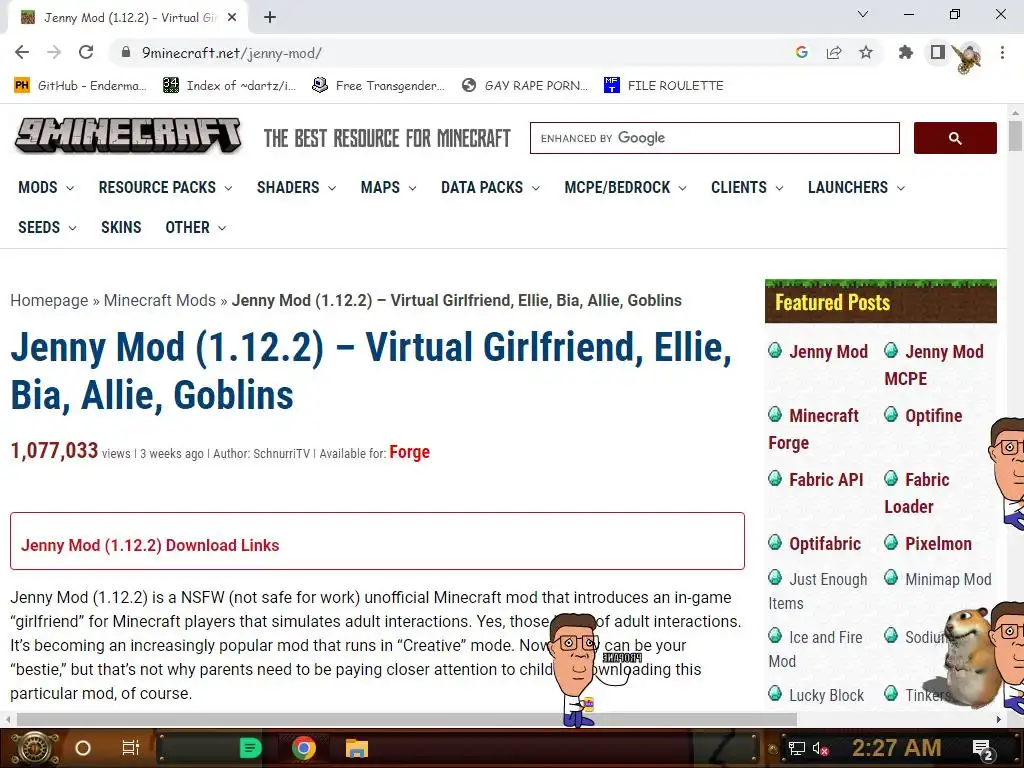1024x768 pixels.
Task: Focus the Google enhanced search field
Action: coord(714,138)
